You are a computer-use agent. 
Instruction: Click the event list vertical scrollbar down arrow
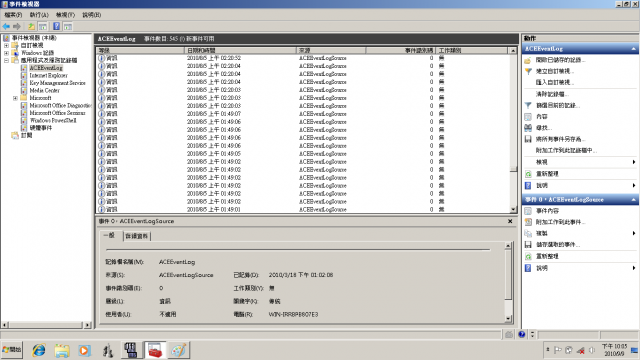pyautogui.click(x=513, y=209)
